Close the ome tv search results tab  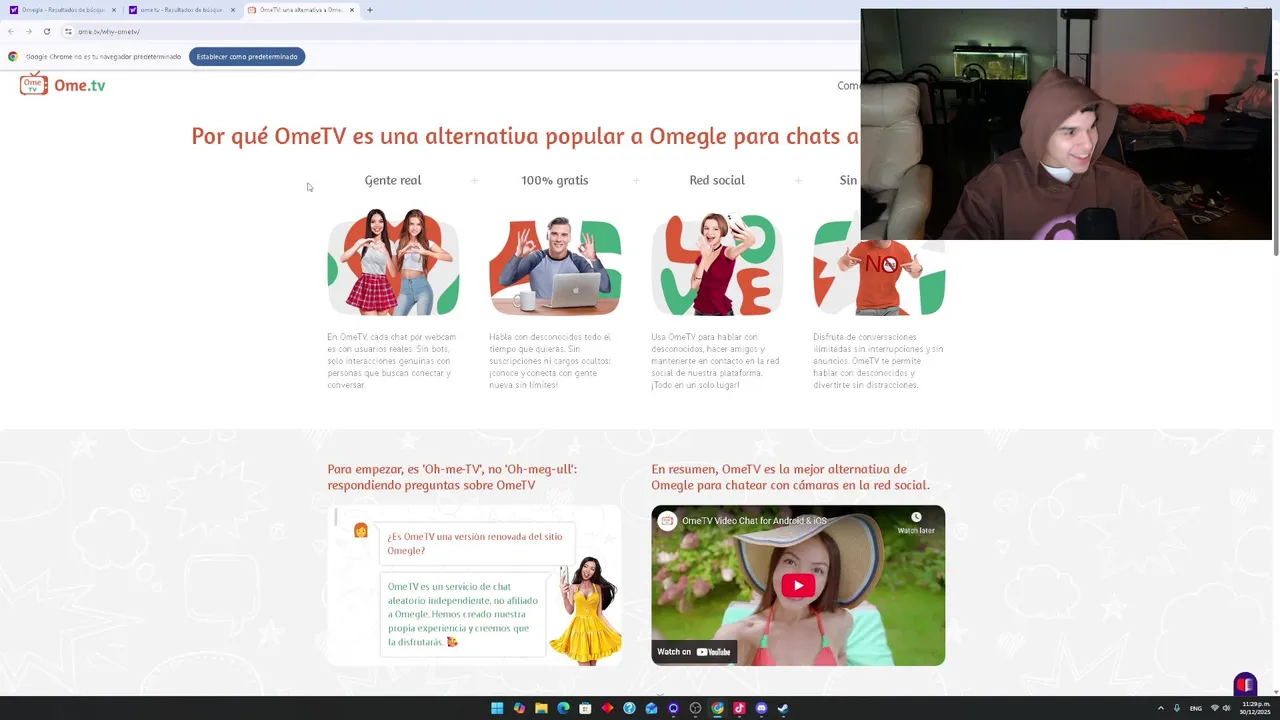233,10
